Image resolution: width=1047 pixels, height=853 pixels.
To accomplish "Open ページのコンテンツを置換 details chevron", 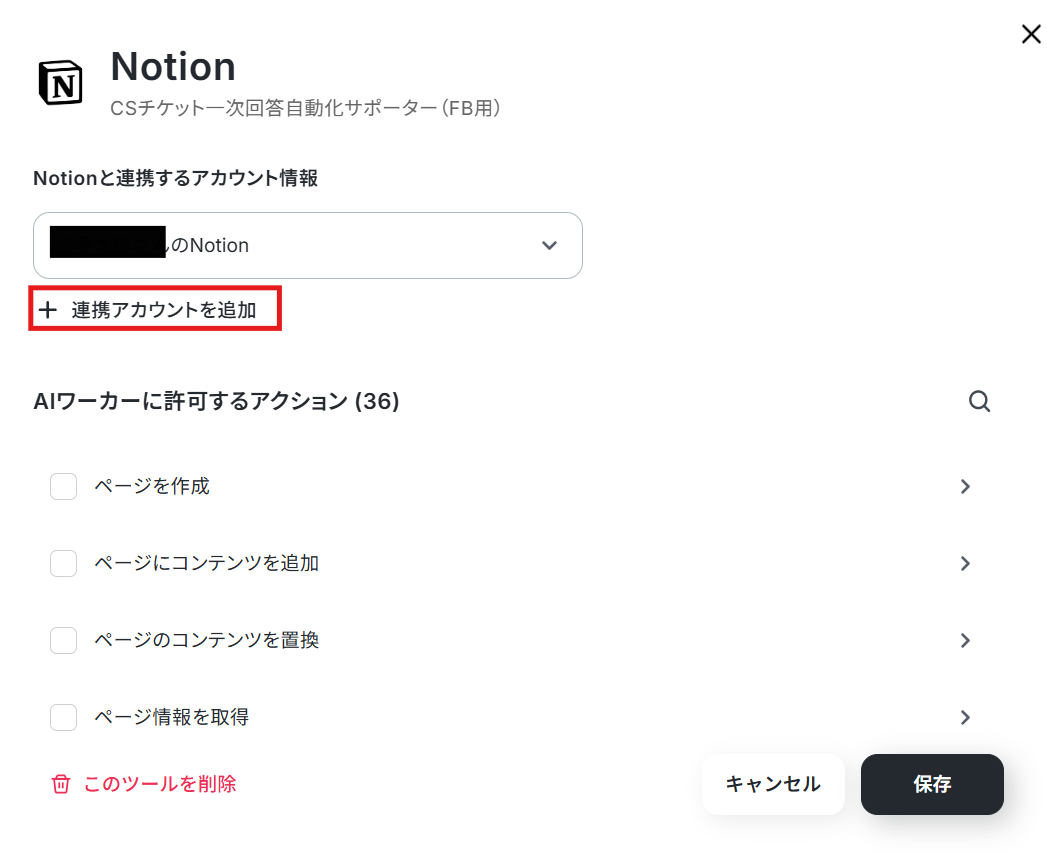I will pos(965,641).
